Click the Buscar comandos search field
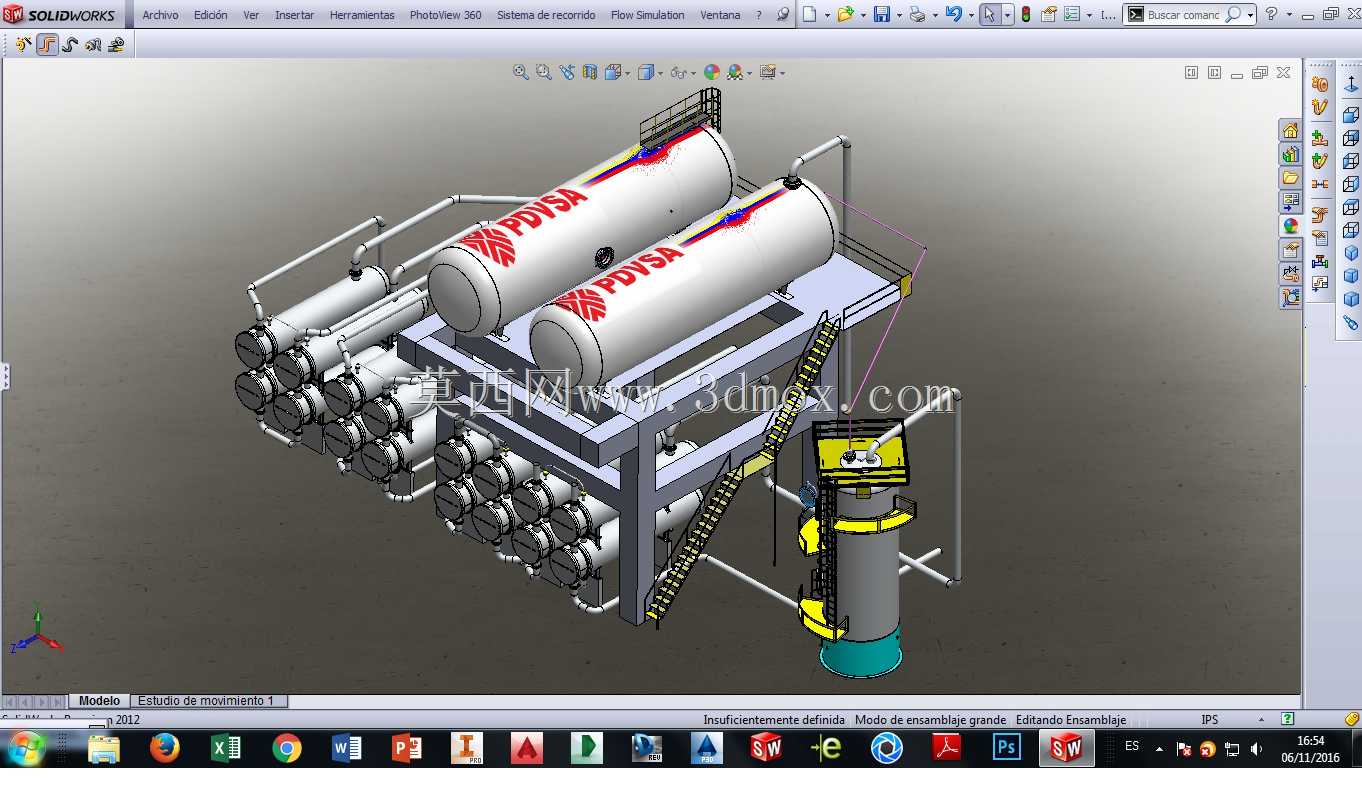The image size is (1362, 790). click(1183, 15)
